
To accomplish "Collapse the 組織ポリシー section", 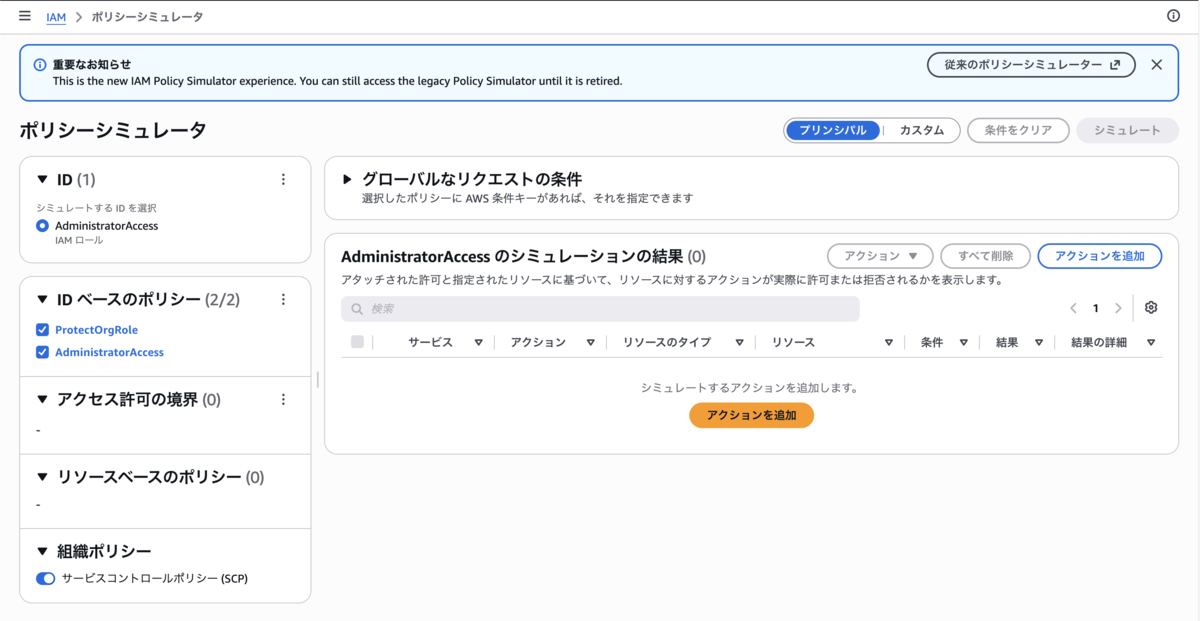I will [42, 551].
